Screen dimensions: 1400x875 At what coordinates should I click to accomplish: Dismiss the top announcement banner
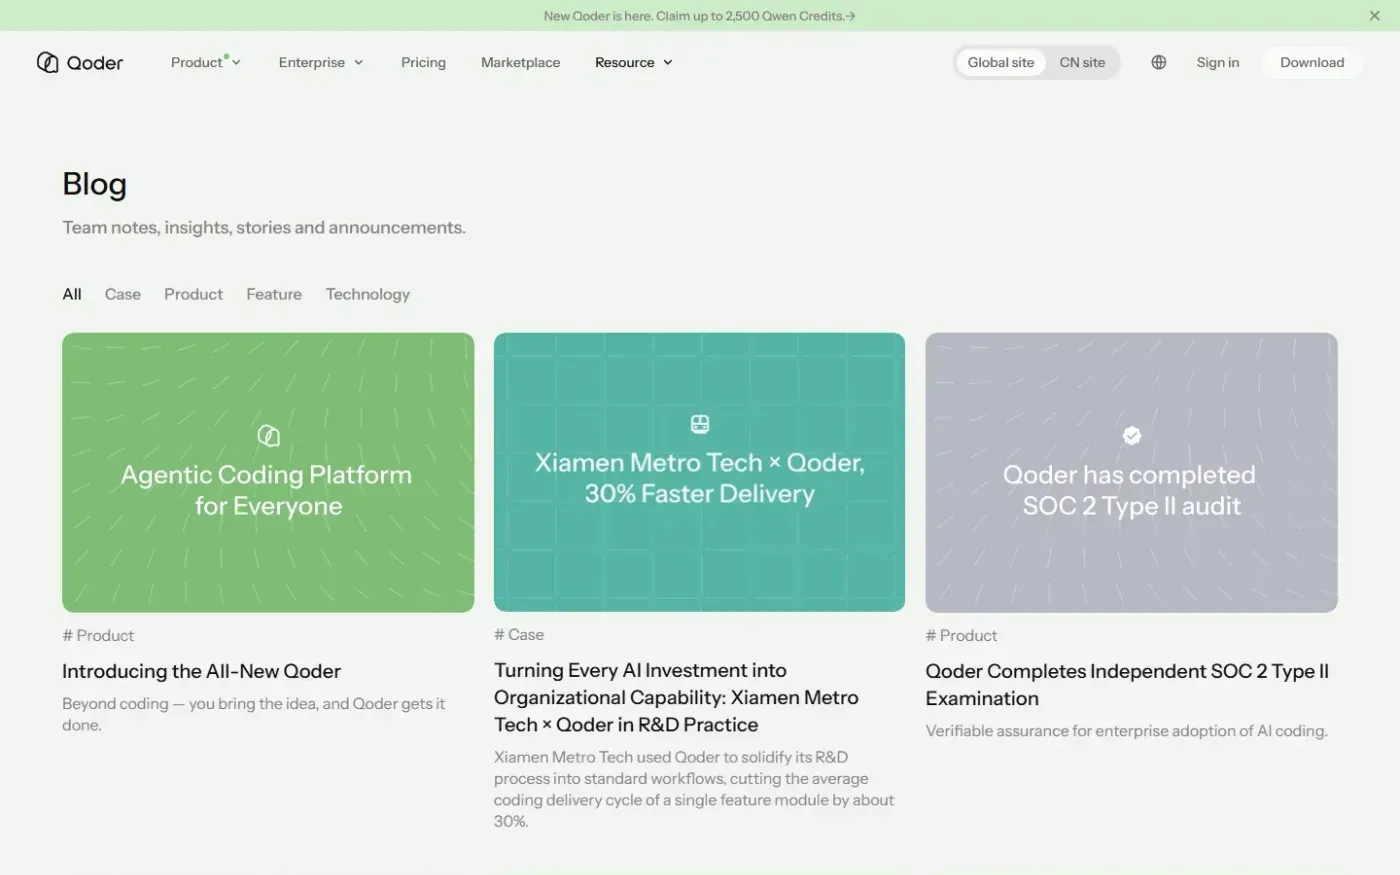point(1374,16)
